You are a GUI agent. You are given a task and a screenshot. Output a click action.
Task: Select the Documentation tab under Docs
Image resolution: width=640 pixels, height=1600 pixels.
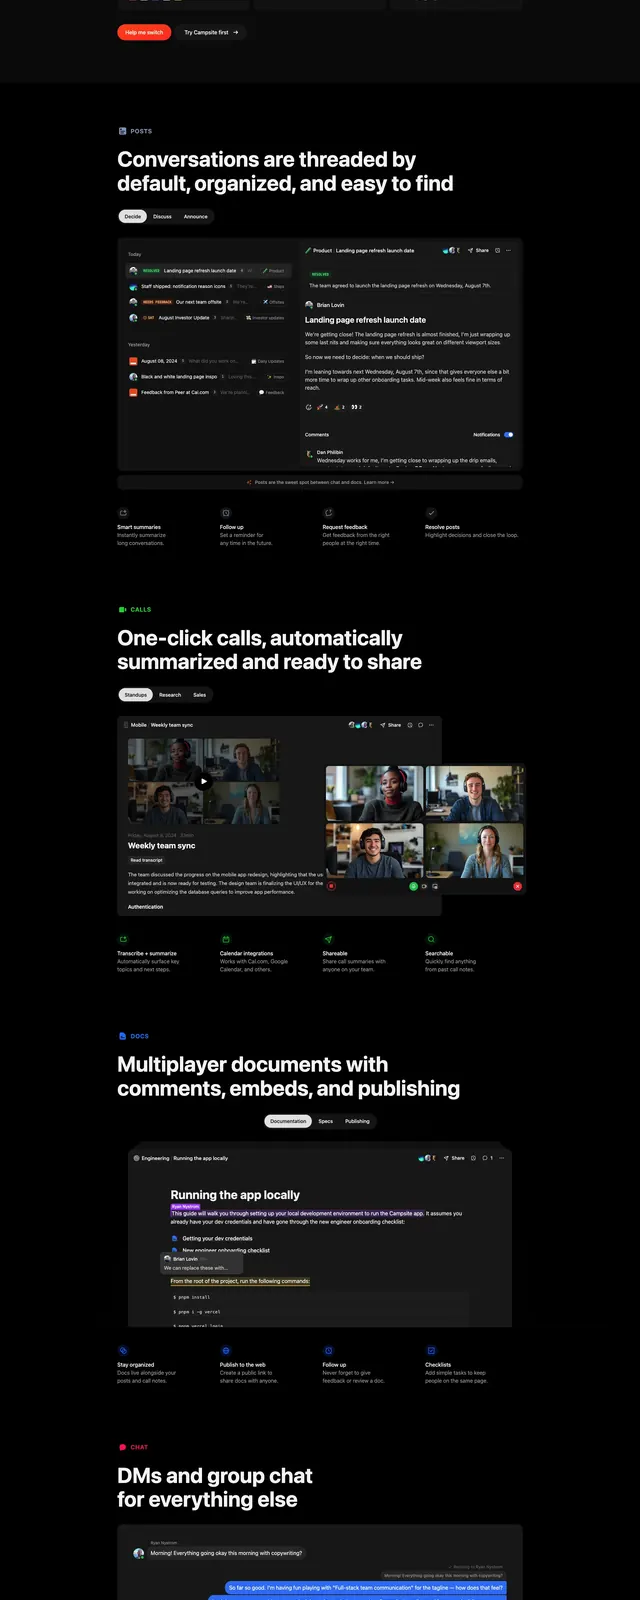(288, 1121)
